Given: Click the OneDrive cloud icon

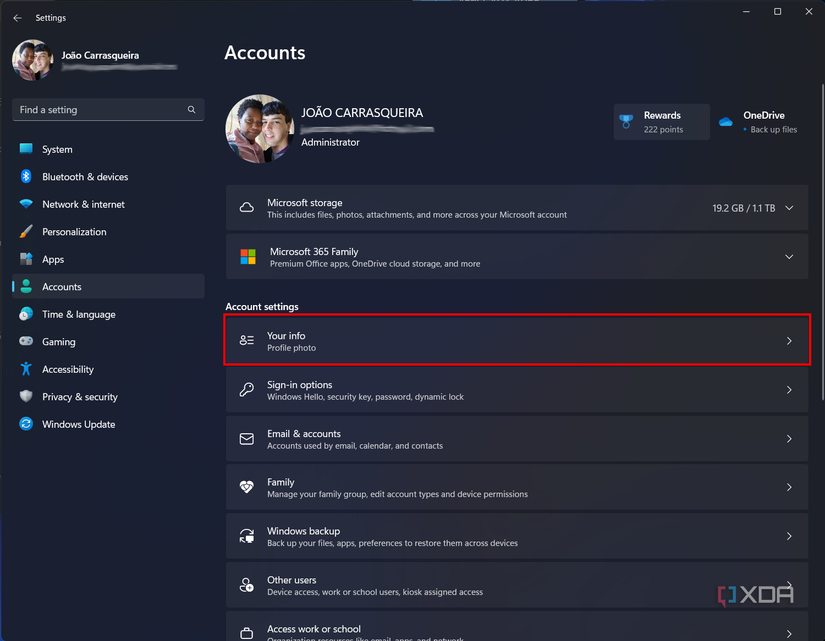Looking at the screenshot, I should [726, 122].
